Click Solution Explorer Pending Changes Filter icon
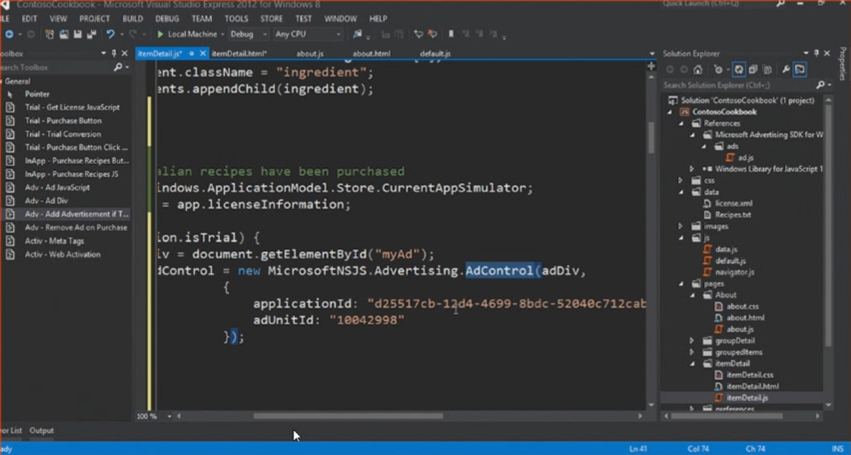Image resolution: width=851 pixels, height=455 pixels. (719, 69)
